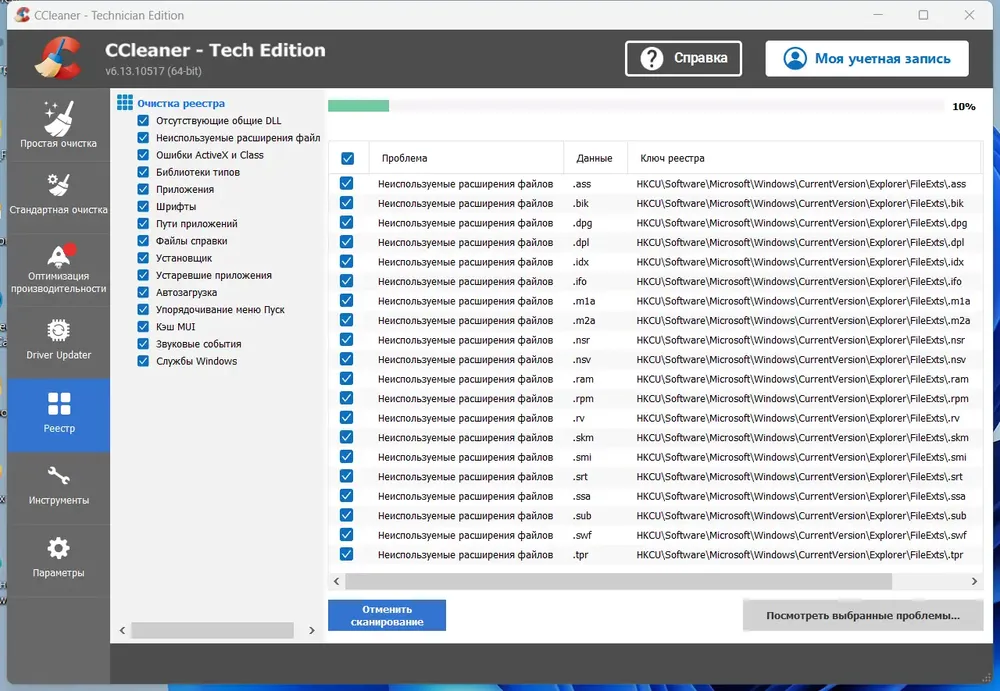Open the Driver Updater section
Screen dimensions: 1000x691
(59, 342)
